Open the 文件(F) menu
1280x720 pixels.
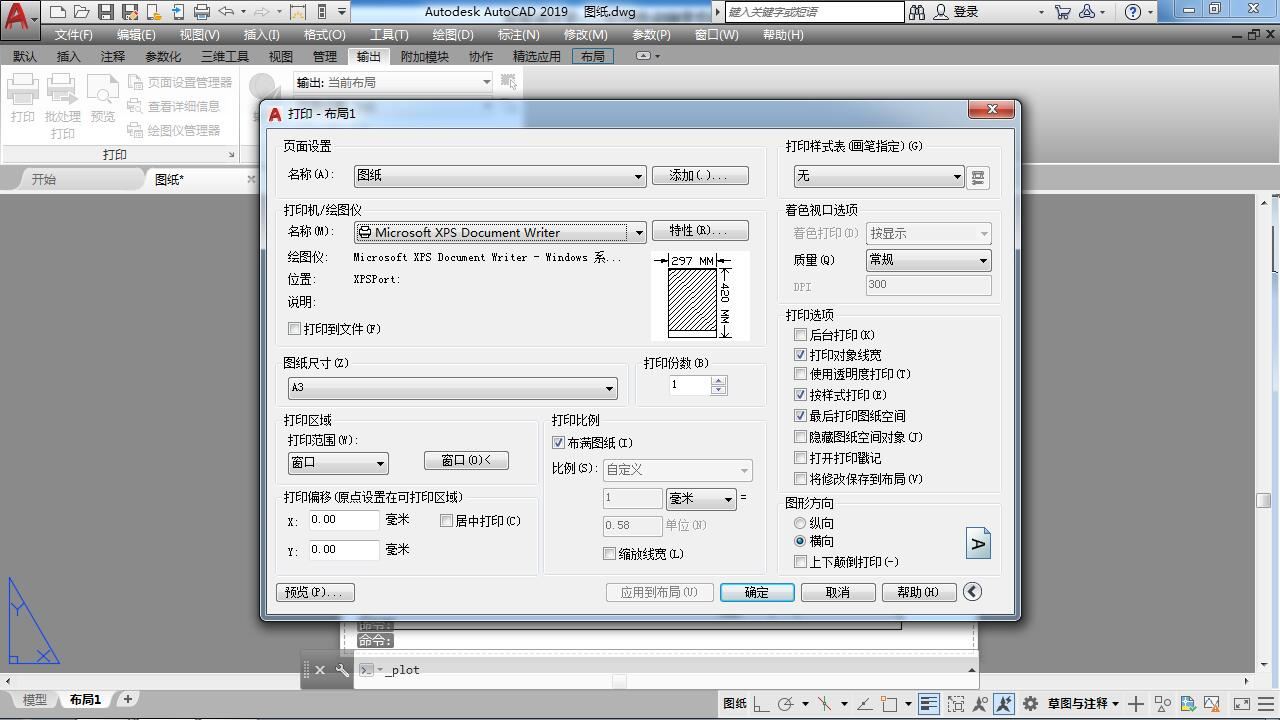tap(74, 35)
